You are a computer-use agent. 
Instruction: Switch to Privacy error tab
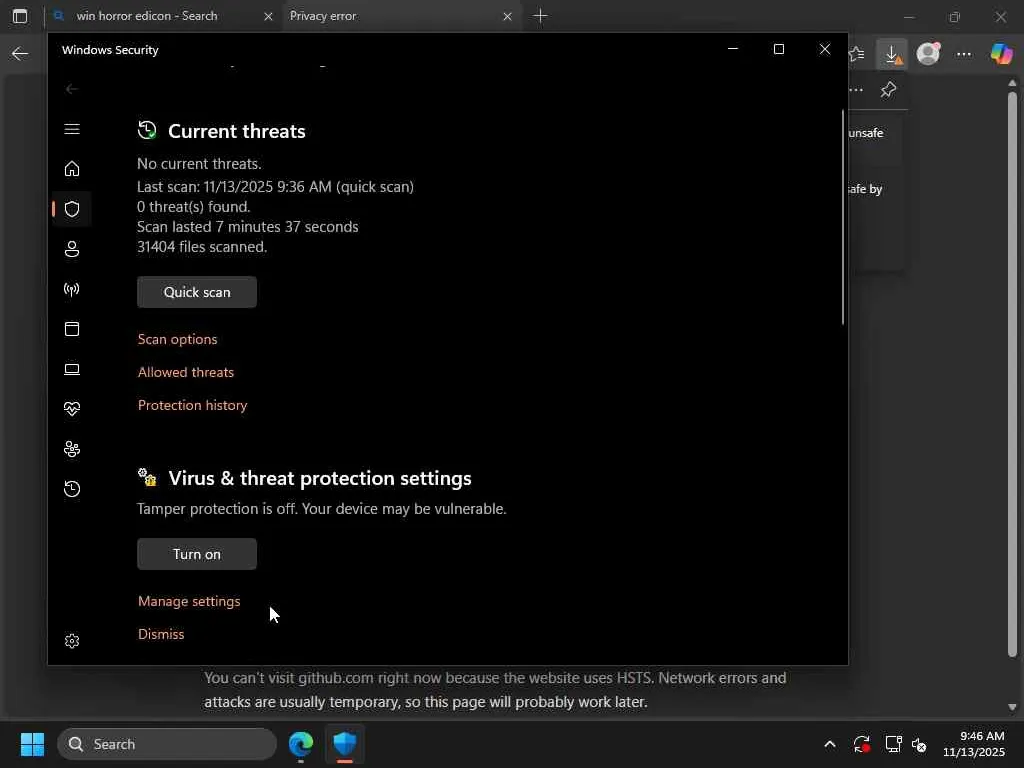coord(391,16)
